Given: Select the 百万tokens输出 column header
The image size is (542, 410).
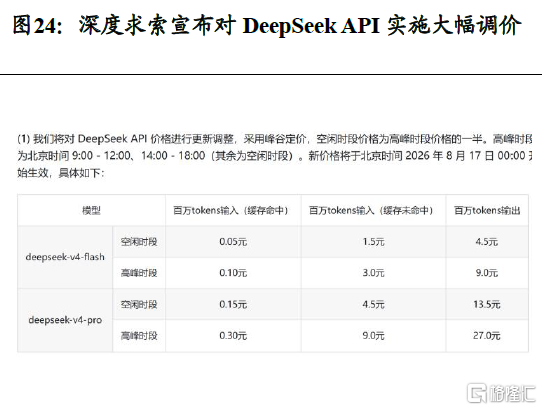Looking at the screenshot, I should (x=487, y=210).
